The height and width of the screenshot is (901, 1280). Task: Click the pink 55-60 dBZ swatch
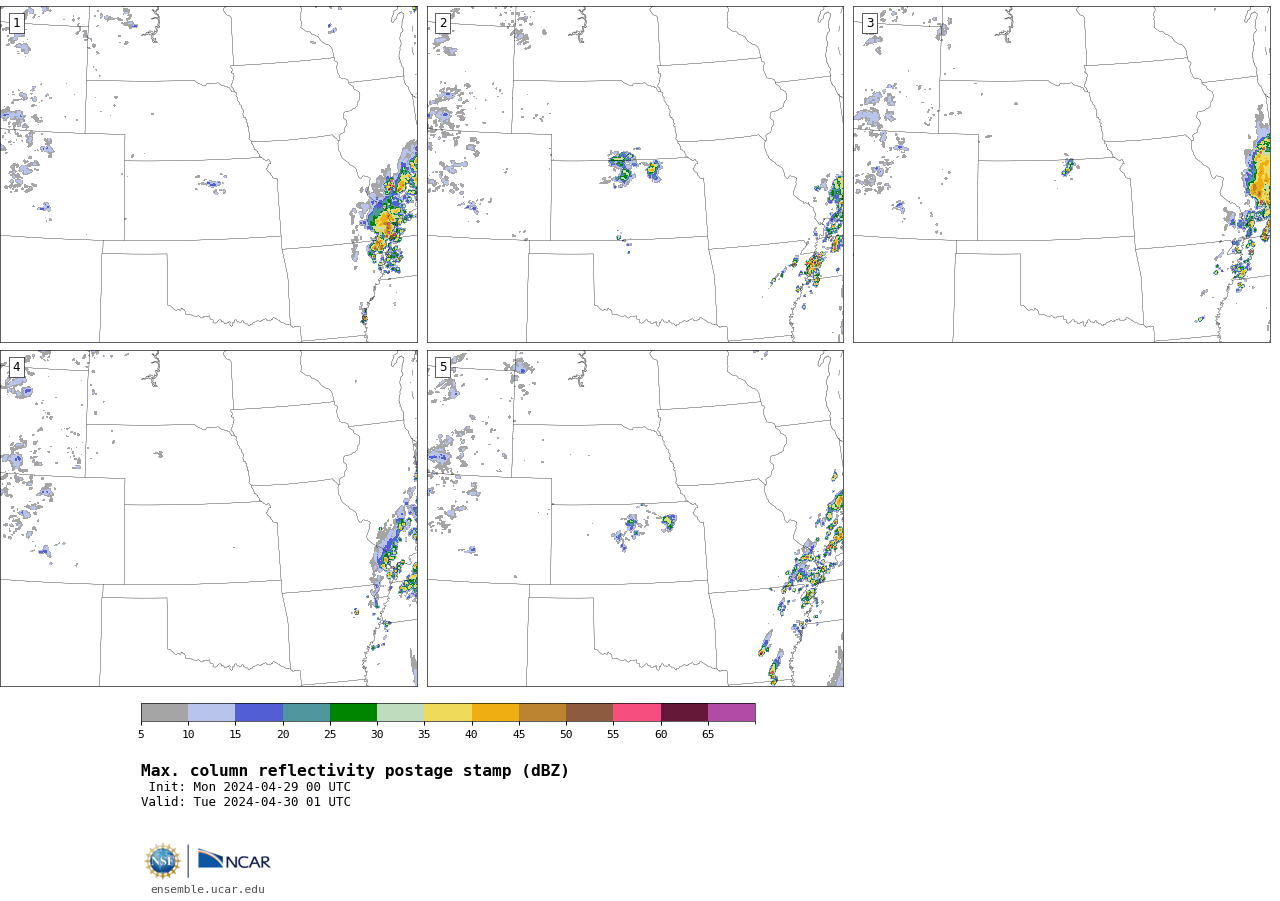pyautogui.click(x=637, y=713)
